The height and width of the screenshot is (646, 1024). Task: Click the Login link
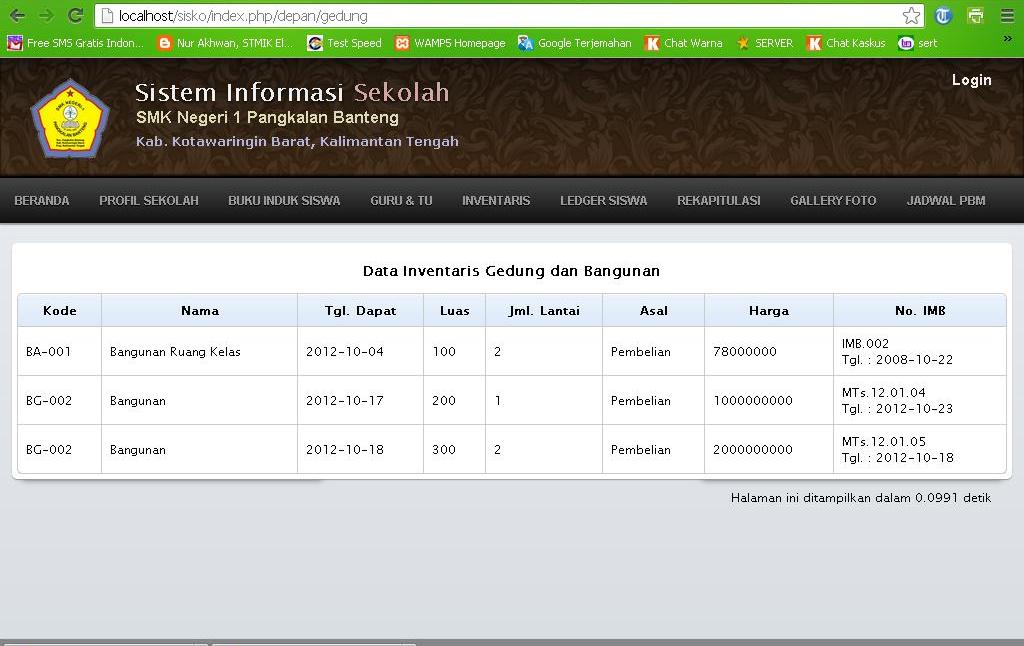[x=971, y=80]
